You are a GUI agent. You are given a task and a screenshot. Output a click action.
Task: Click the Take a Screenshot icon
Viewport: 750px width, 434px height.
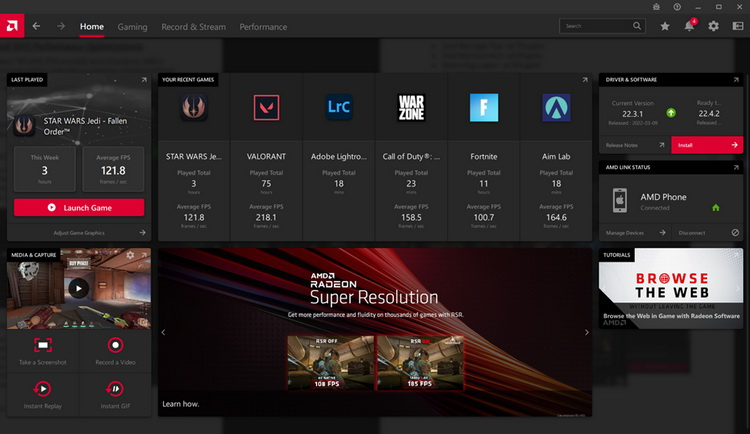[43, 345]
